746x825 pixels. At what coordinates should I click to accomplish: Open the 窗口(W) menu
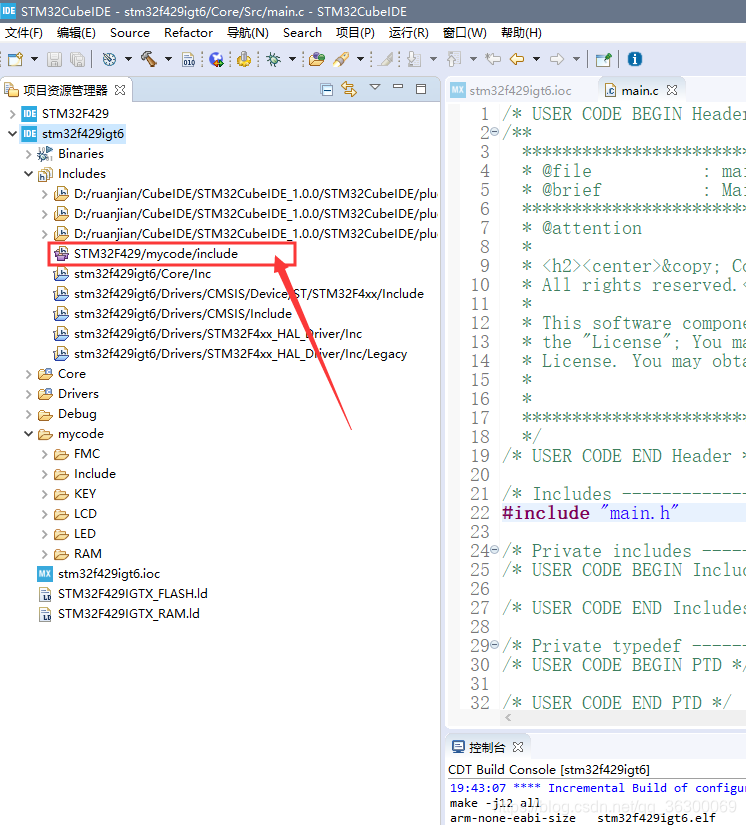tap(465, 33)
